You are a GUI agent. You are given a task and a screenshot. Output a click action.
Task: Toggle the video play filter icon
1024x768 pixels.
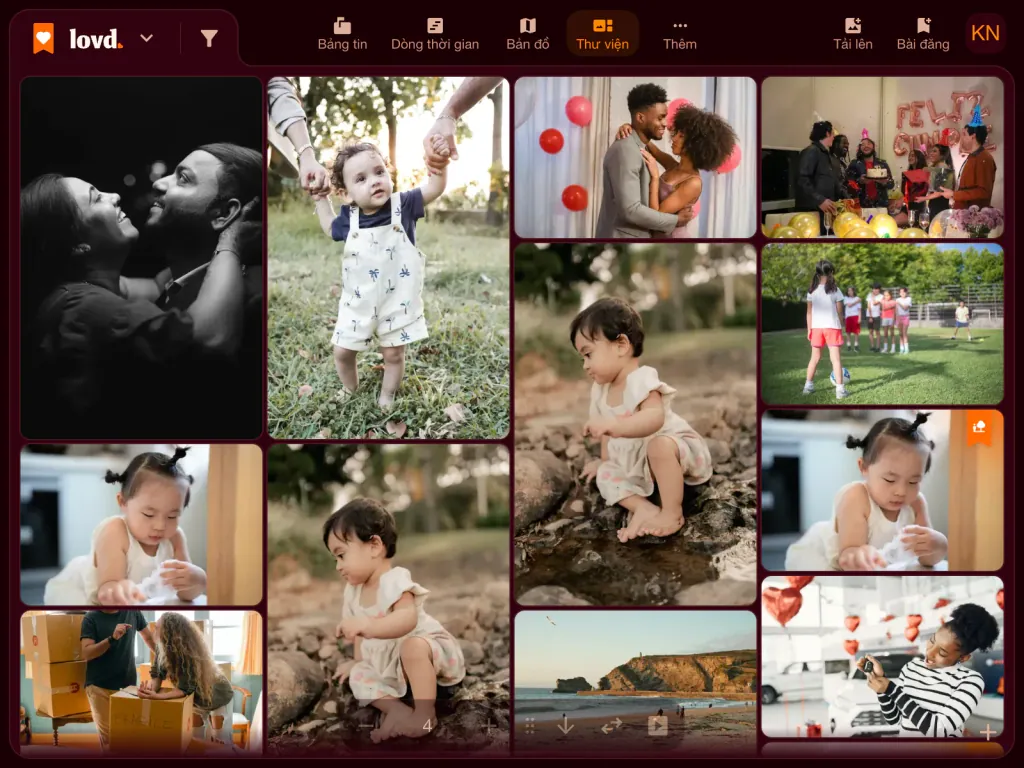point(658,726)
